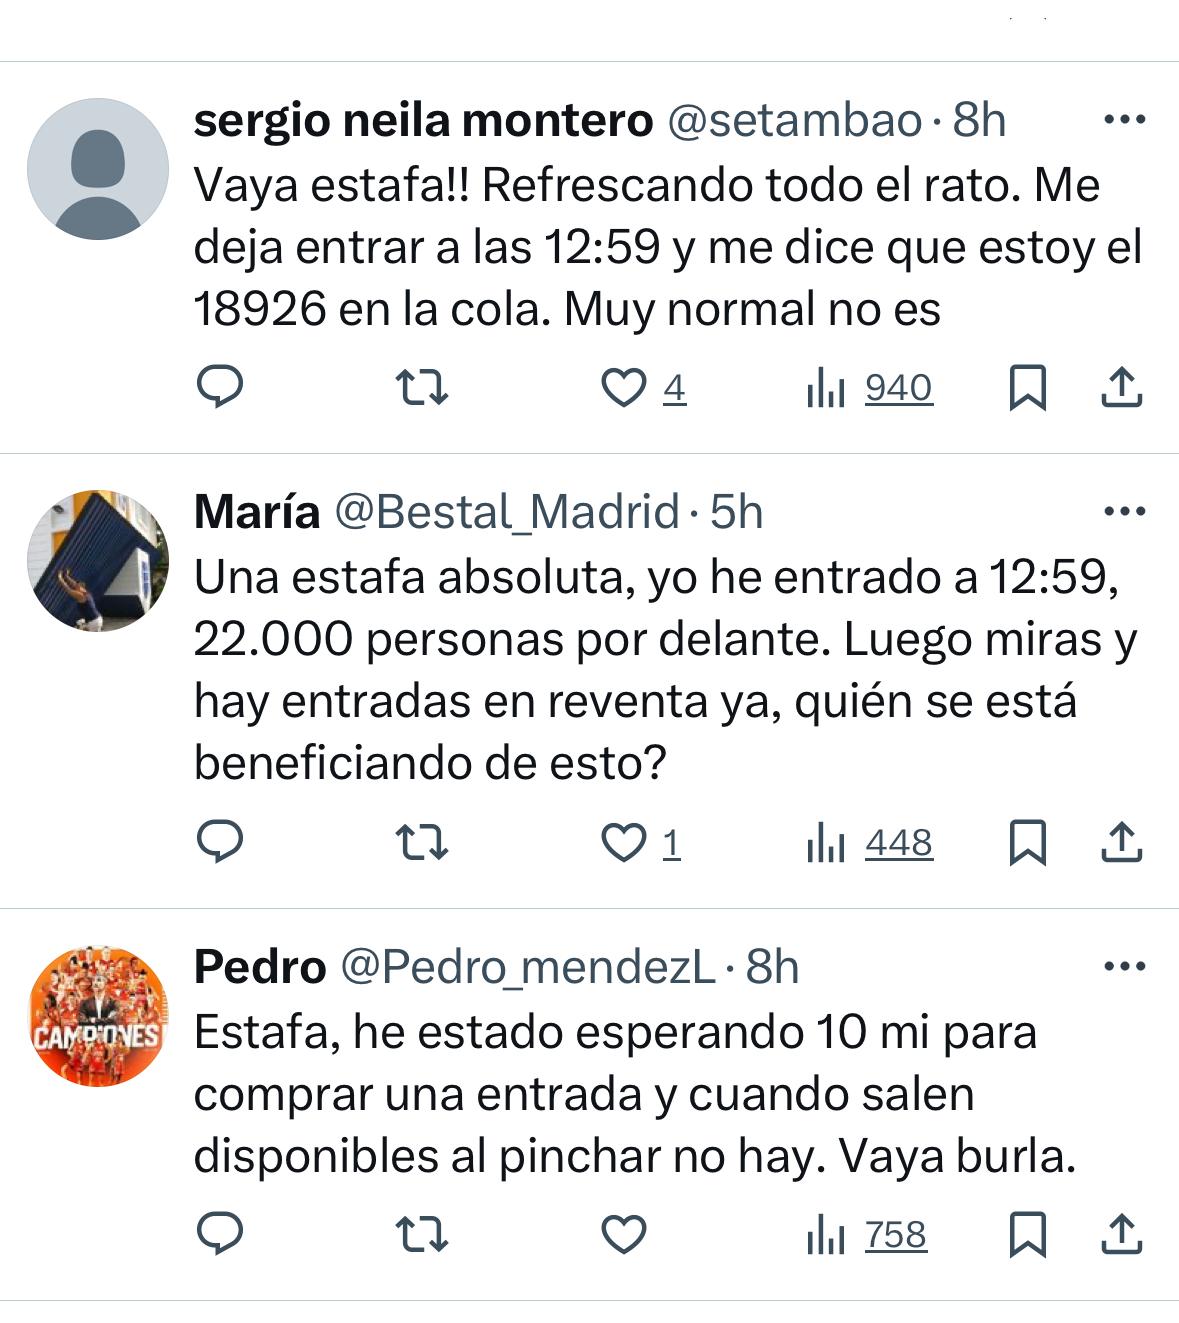Retweet Pedro's post about Vaya burla

421,1235
